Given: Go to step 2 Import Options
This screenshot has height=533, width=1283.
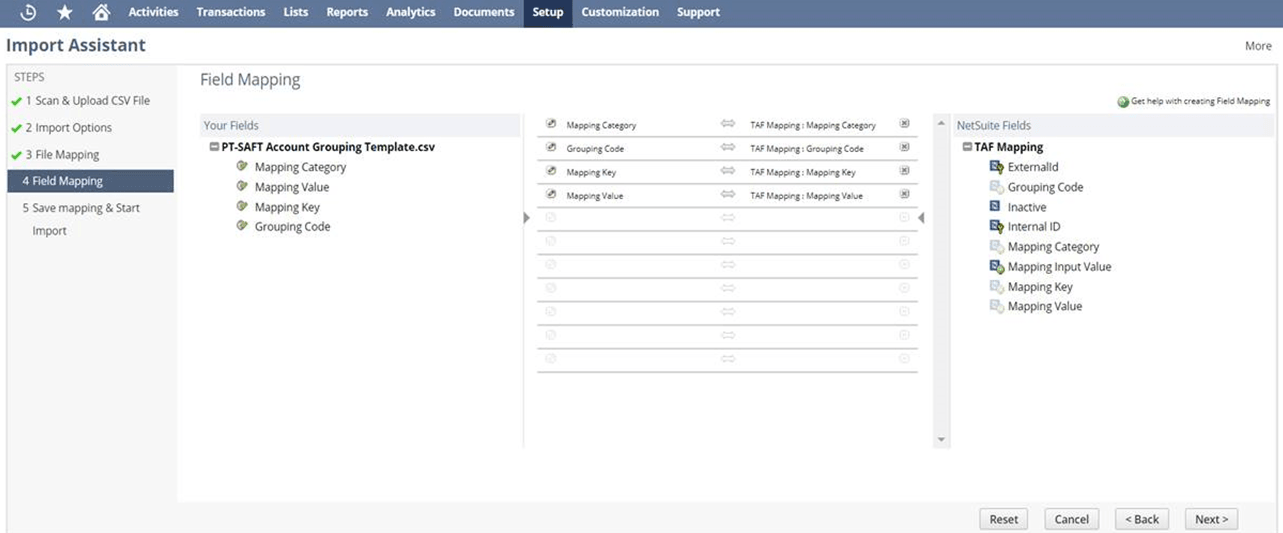Looking at the screenshot, I should pos(69,128).
